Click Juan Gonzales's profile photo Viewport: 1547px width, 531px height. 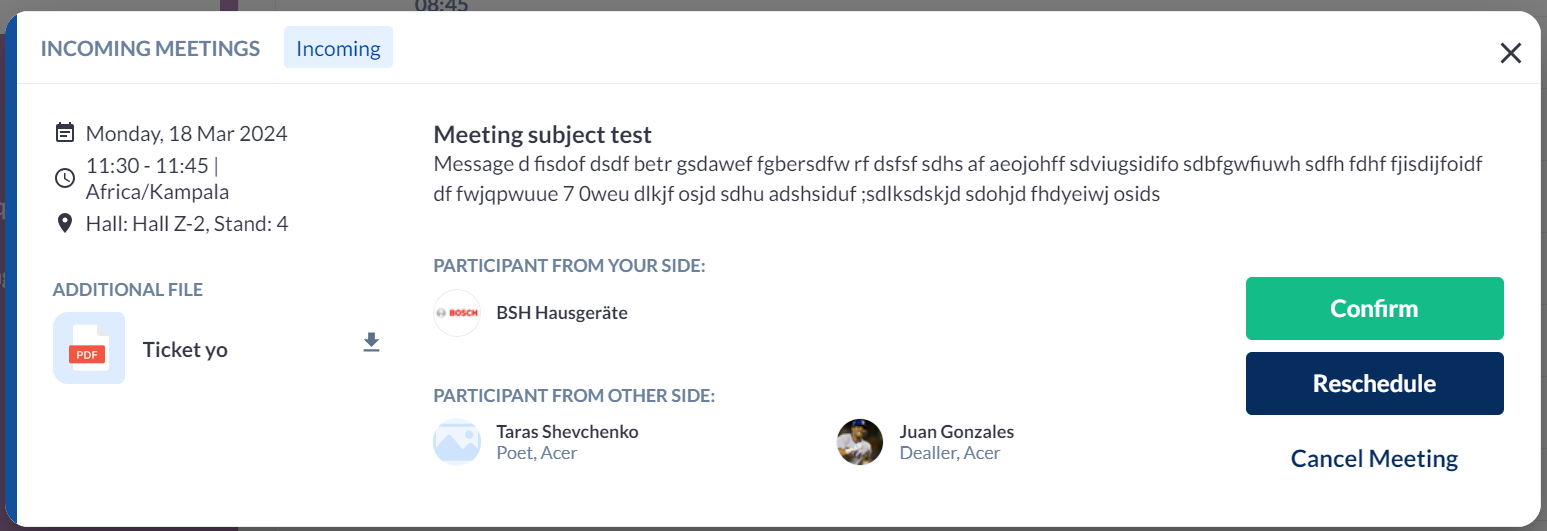tap(860, 442)
